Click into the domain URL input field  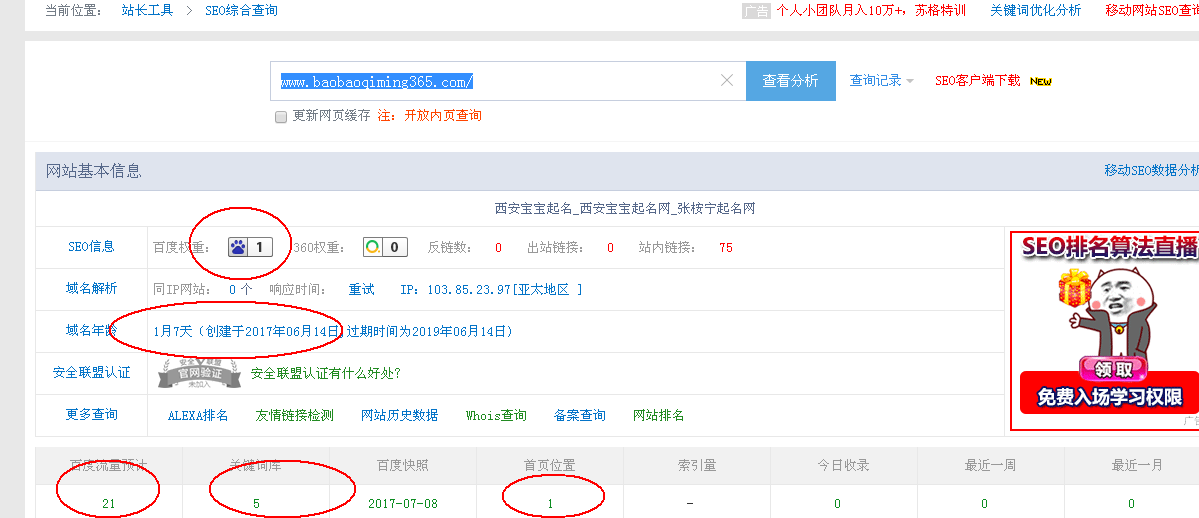(x=508, y=81)
